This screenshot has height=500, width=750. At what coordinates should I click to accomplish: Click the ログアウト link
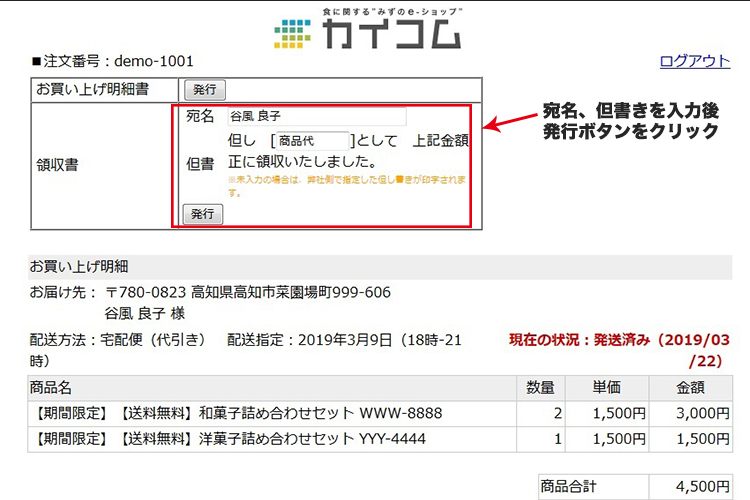(x=695, y=61)
